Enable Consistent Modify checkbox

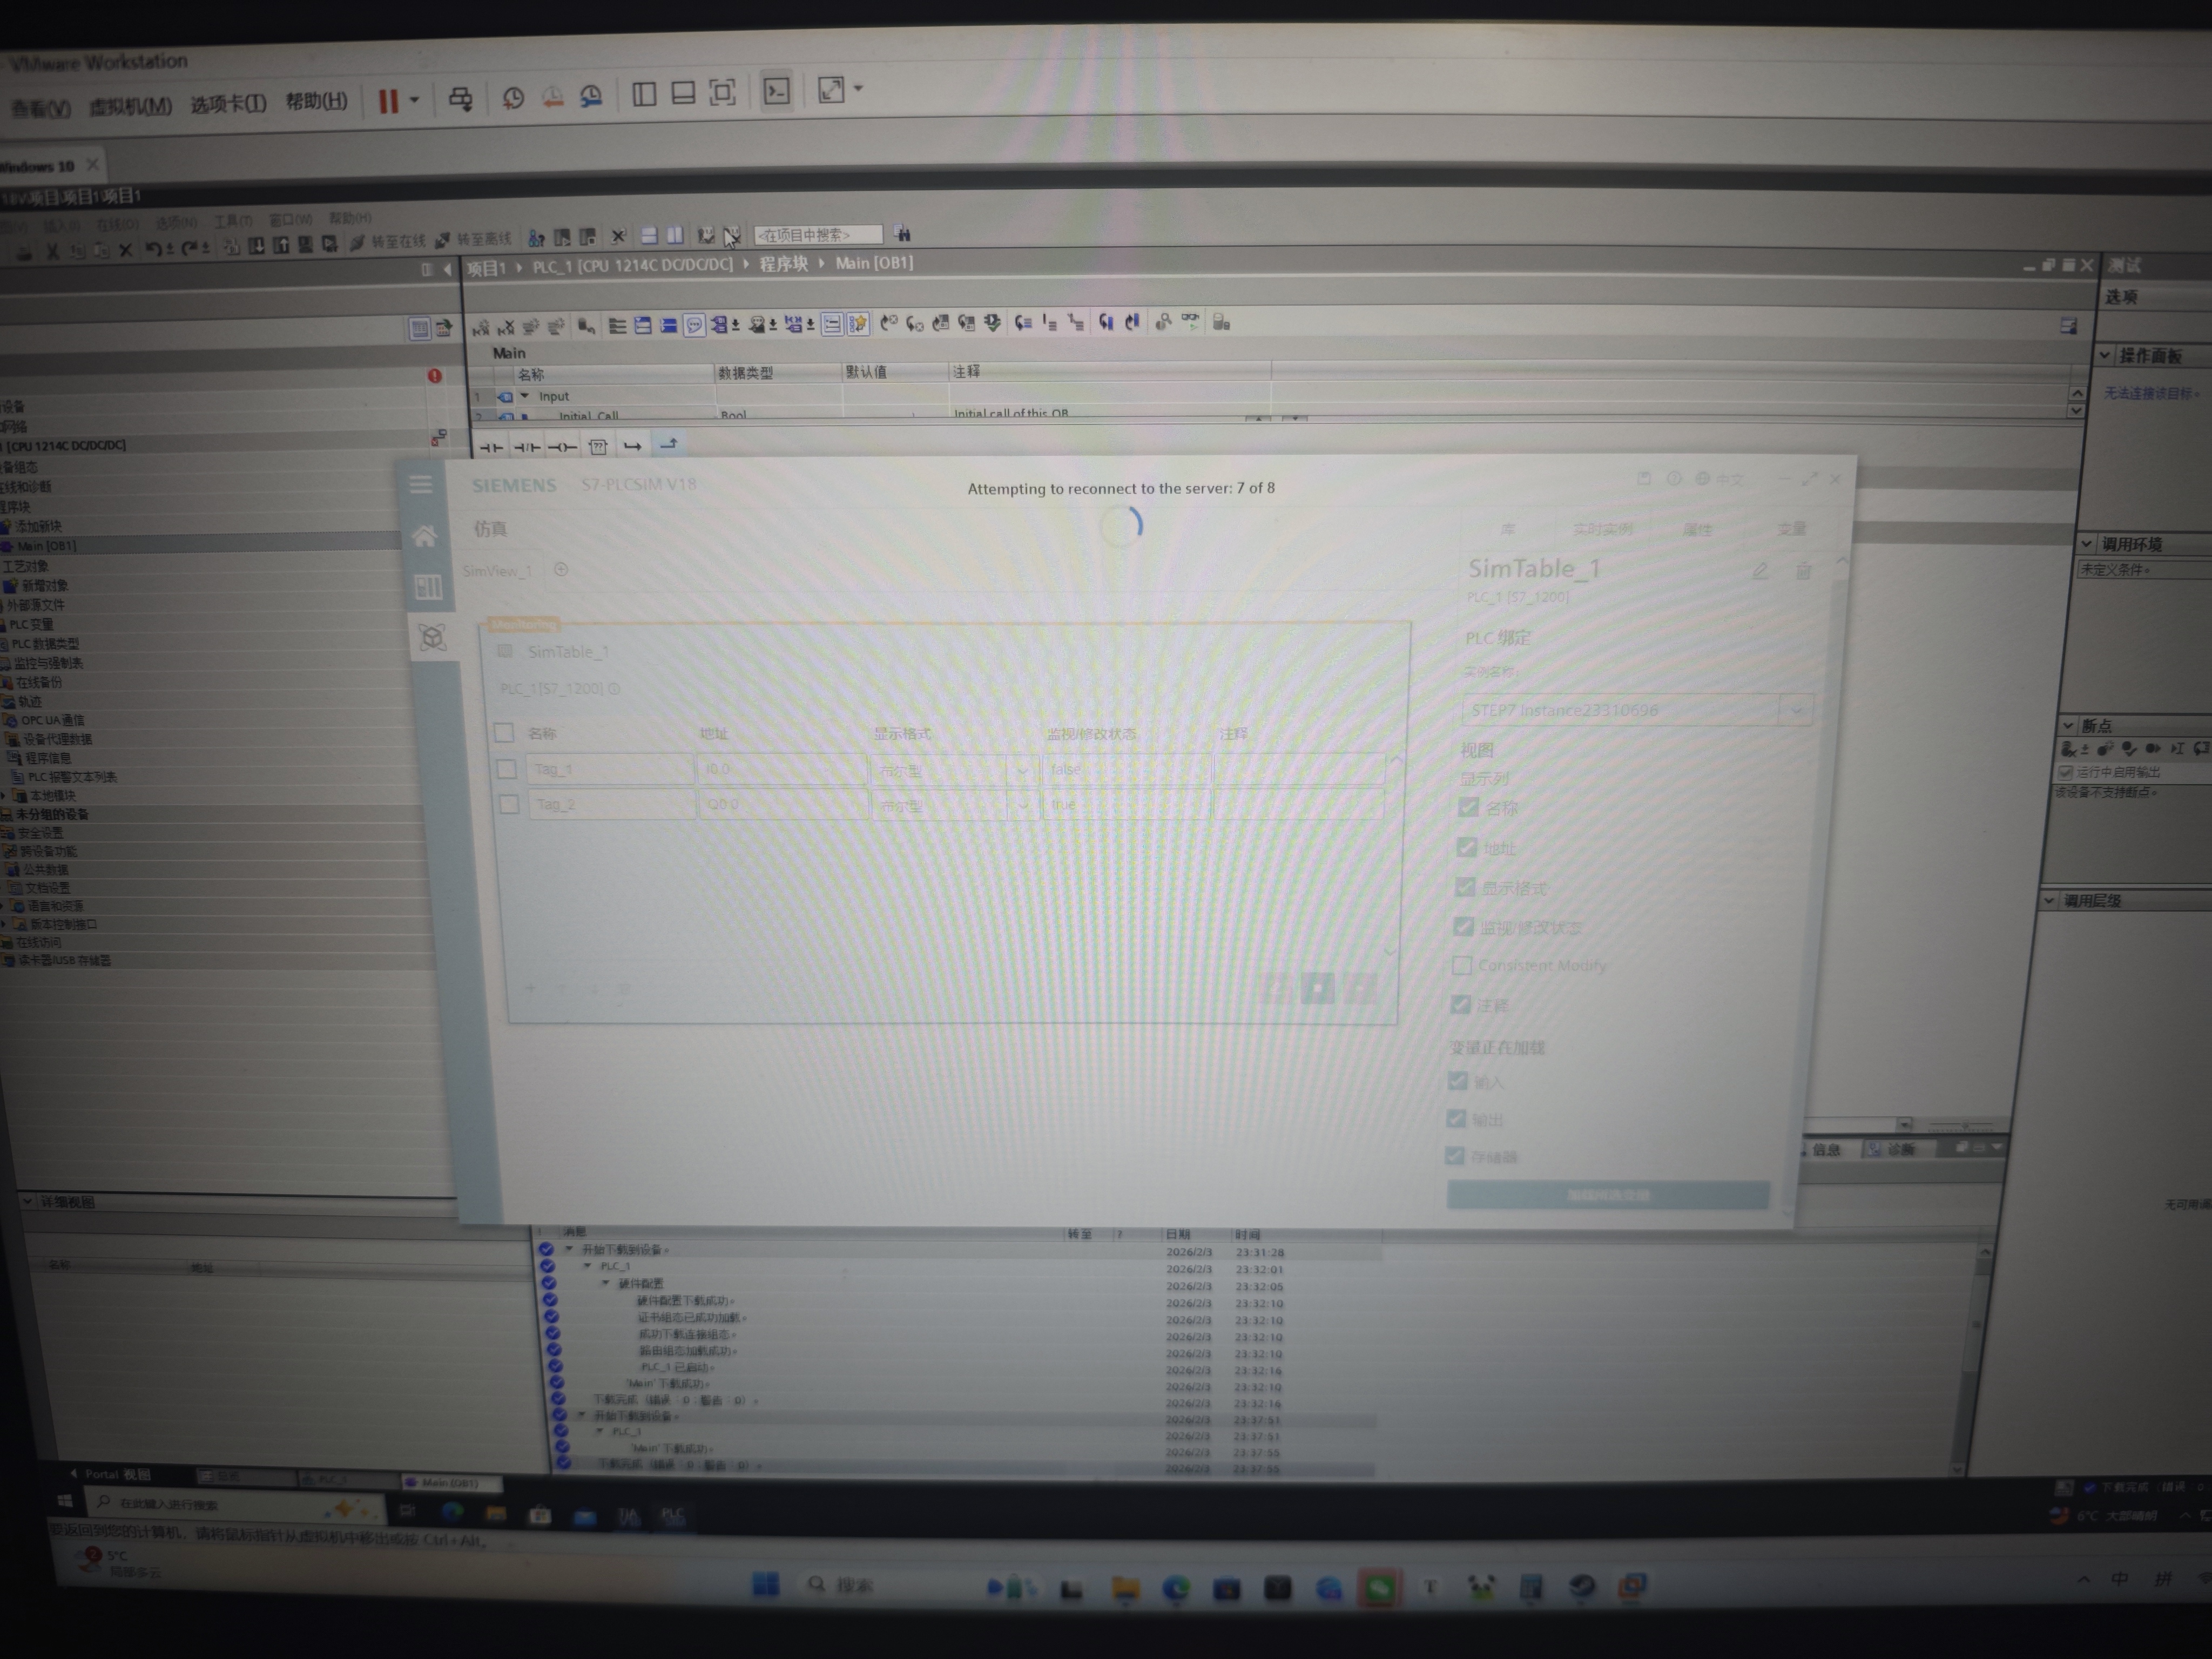coord(1462,965)
